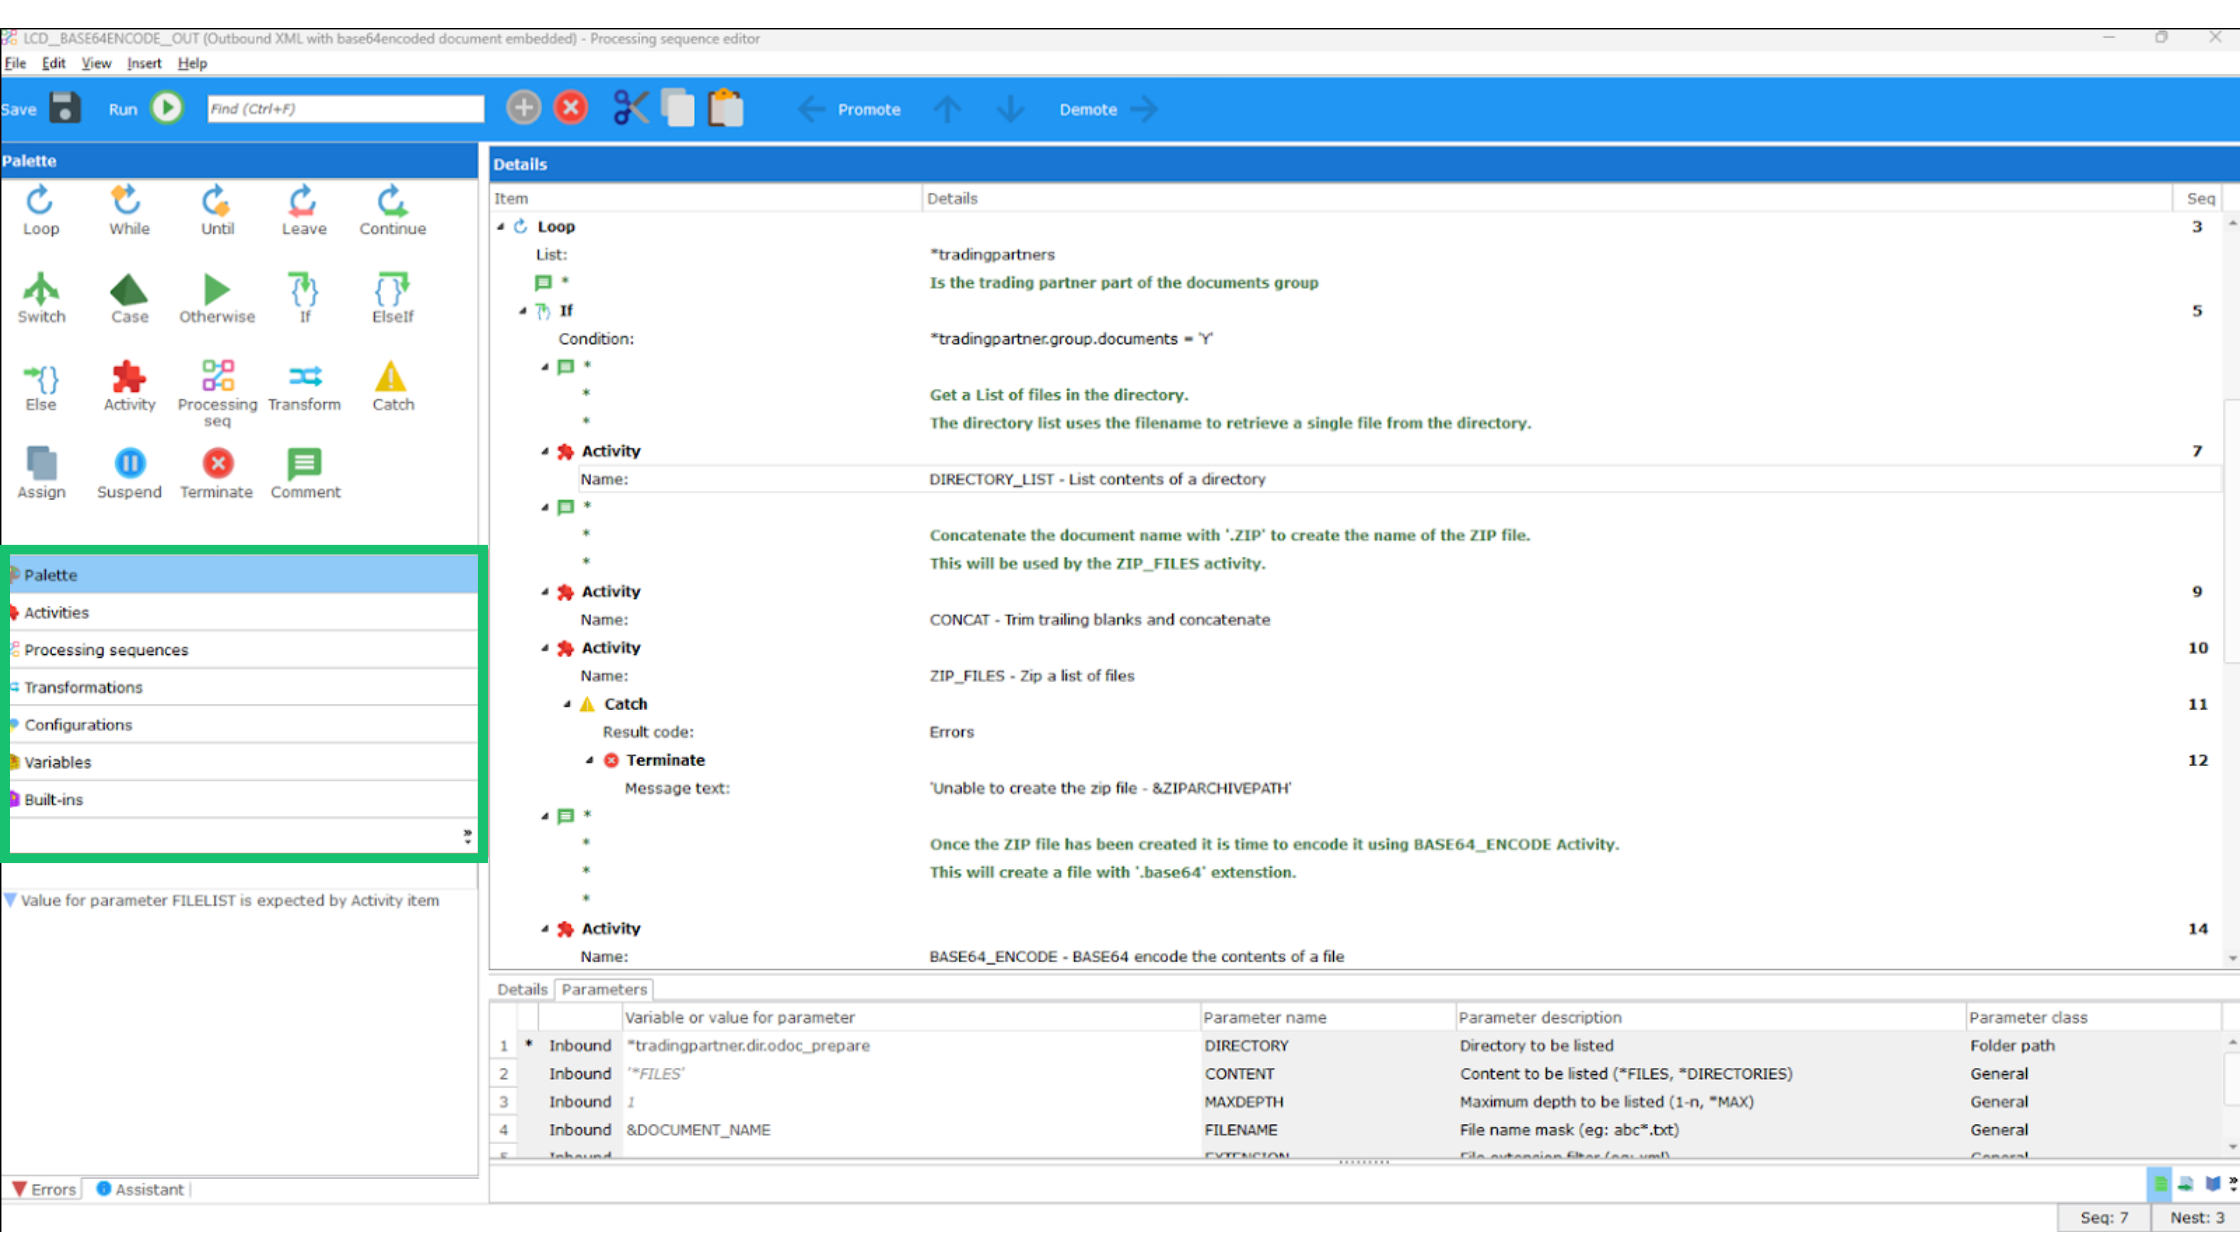2240x1260 pixels.
Task: Collapse the ZIP_FILES Activity node
Action: coord(545,648)
